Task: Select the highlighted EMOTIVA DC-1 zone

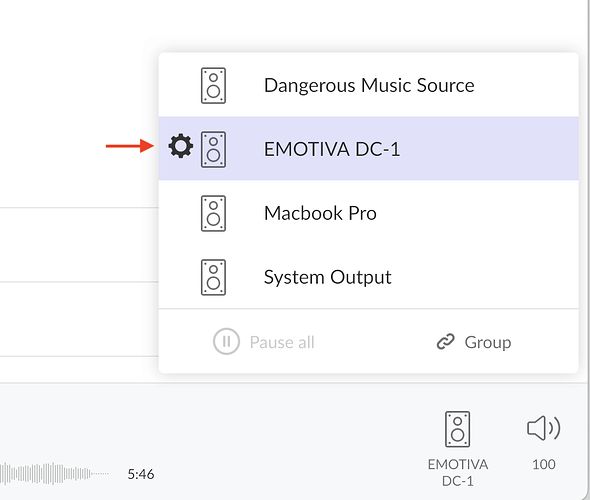Action: pos(369,149)
